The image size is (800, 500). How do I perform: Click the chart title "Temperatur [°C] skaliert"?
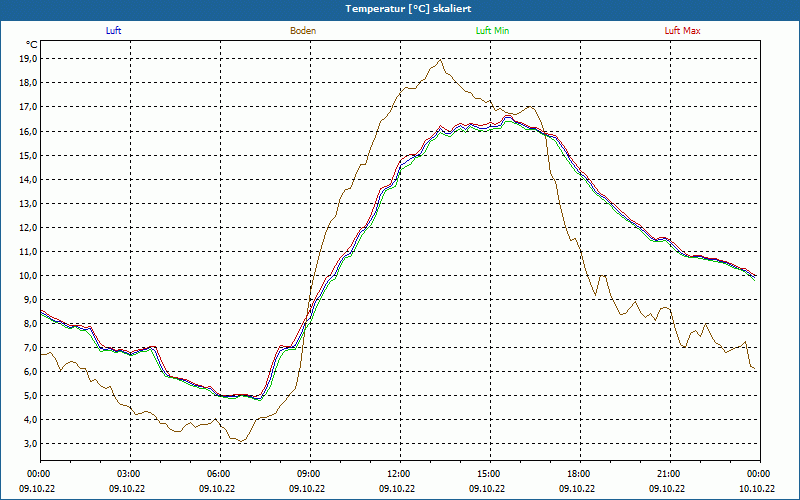tap(408, 9)
